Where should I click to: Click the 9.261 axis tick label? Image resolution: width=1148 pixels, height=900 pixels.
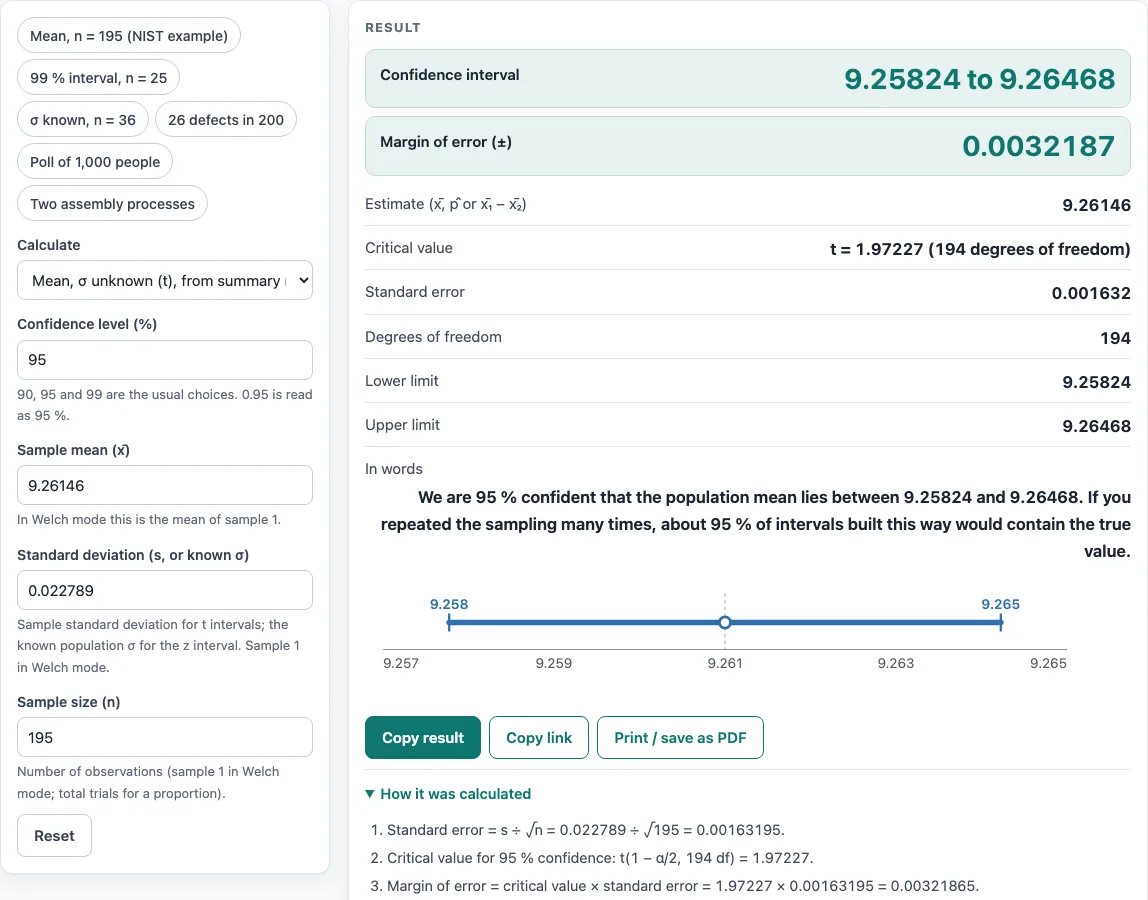pos(725,663)
